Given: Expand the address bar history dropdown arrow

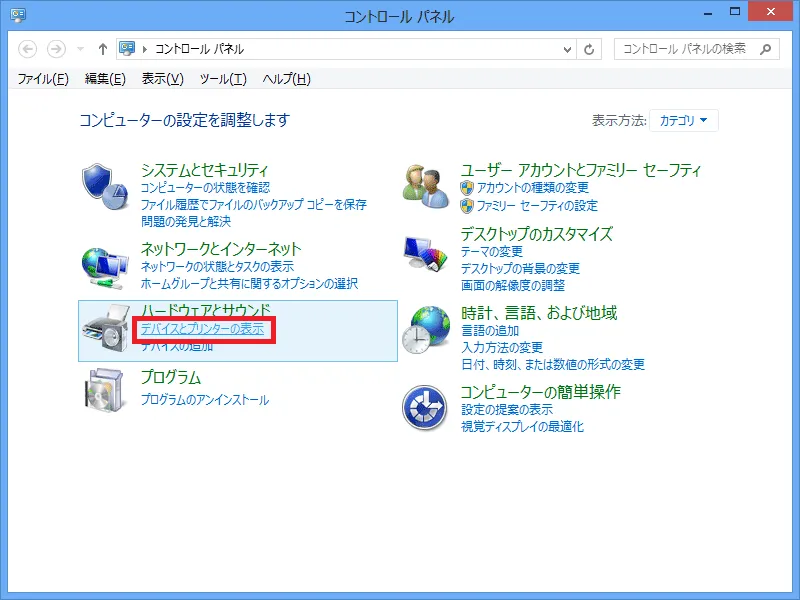Looking at the screenshot, I should [567, 49].
